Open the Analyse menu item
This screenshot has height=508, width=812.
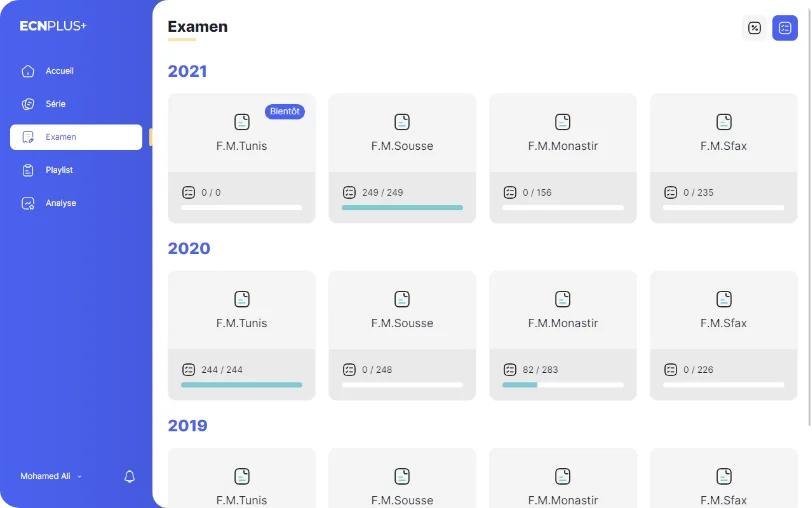coord(76,203)
